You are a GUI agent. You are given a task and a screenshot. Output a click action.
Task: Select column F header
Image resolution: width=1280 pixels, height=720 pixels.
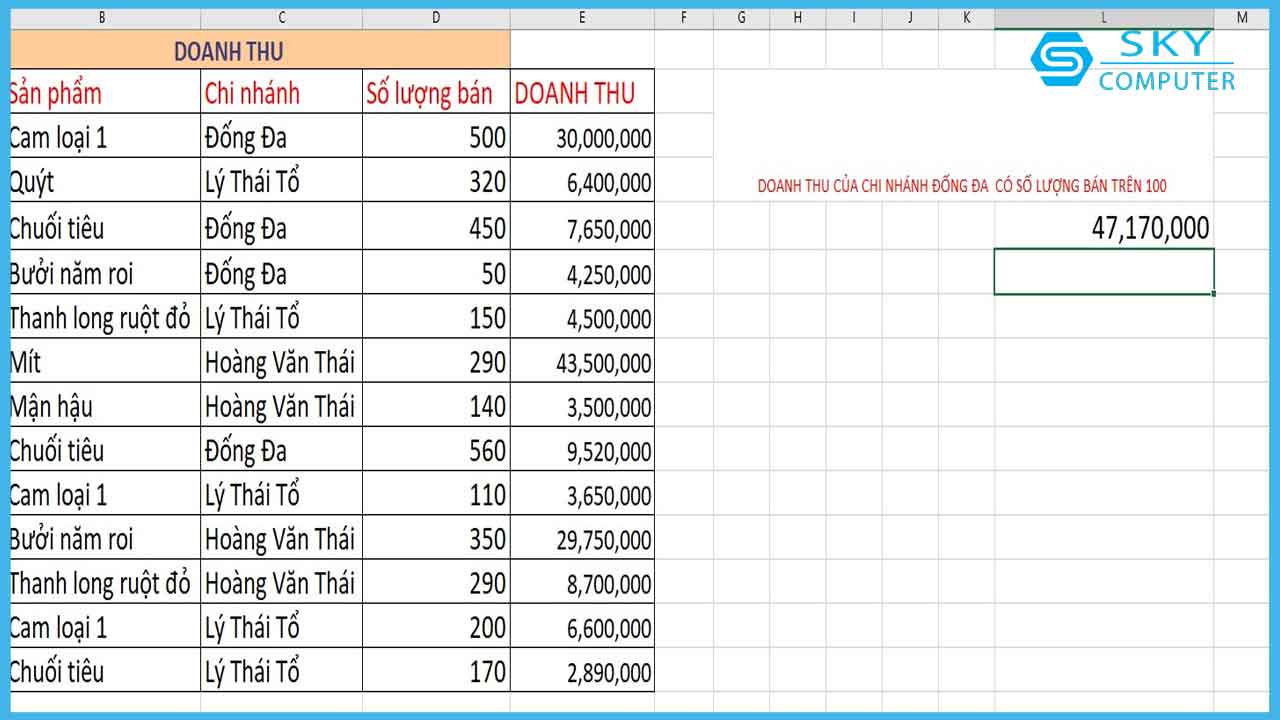pos(684,17)
